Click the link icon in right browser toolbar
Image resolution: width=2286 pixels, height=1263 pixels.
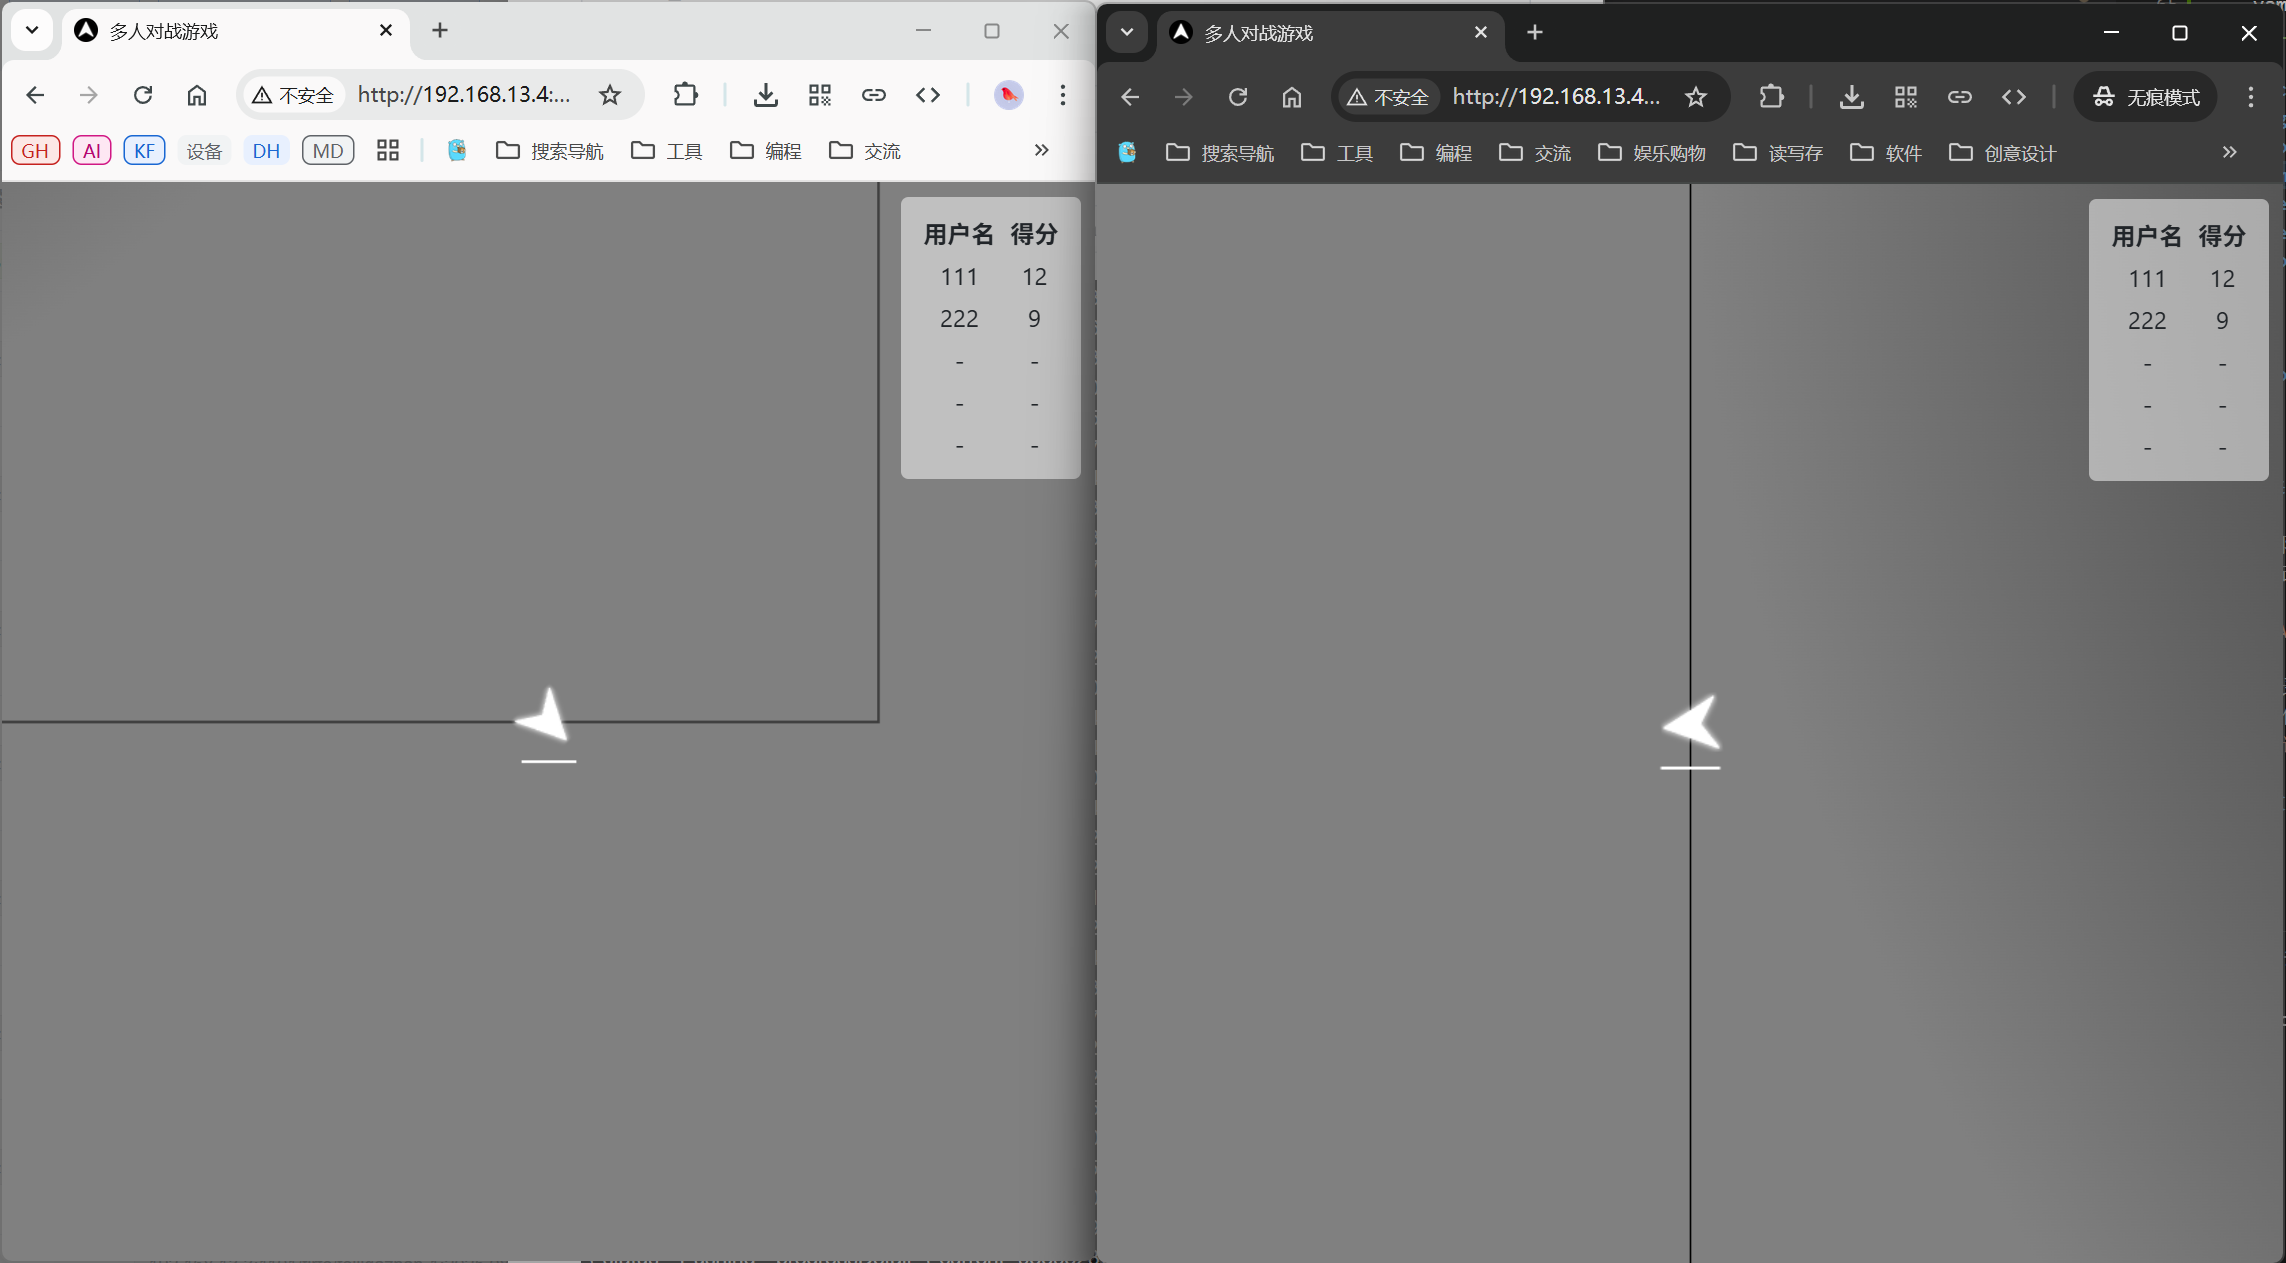(1959, 97)
